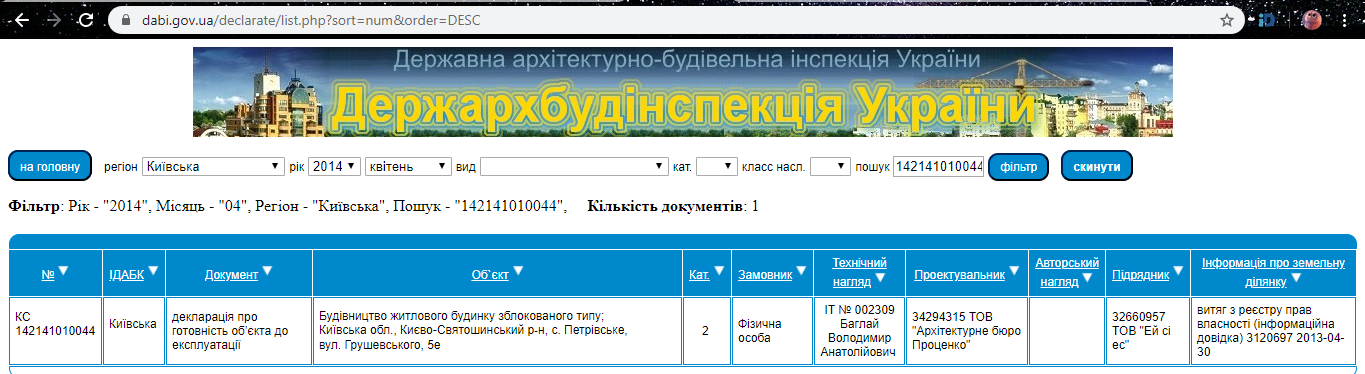Select the 32660957 ТОВ Ей сі ес cell

pos(1147,331)
